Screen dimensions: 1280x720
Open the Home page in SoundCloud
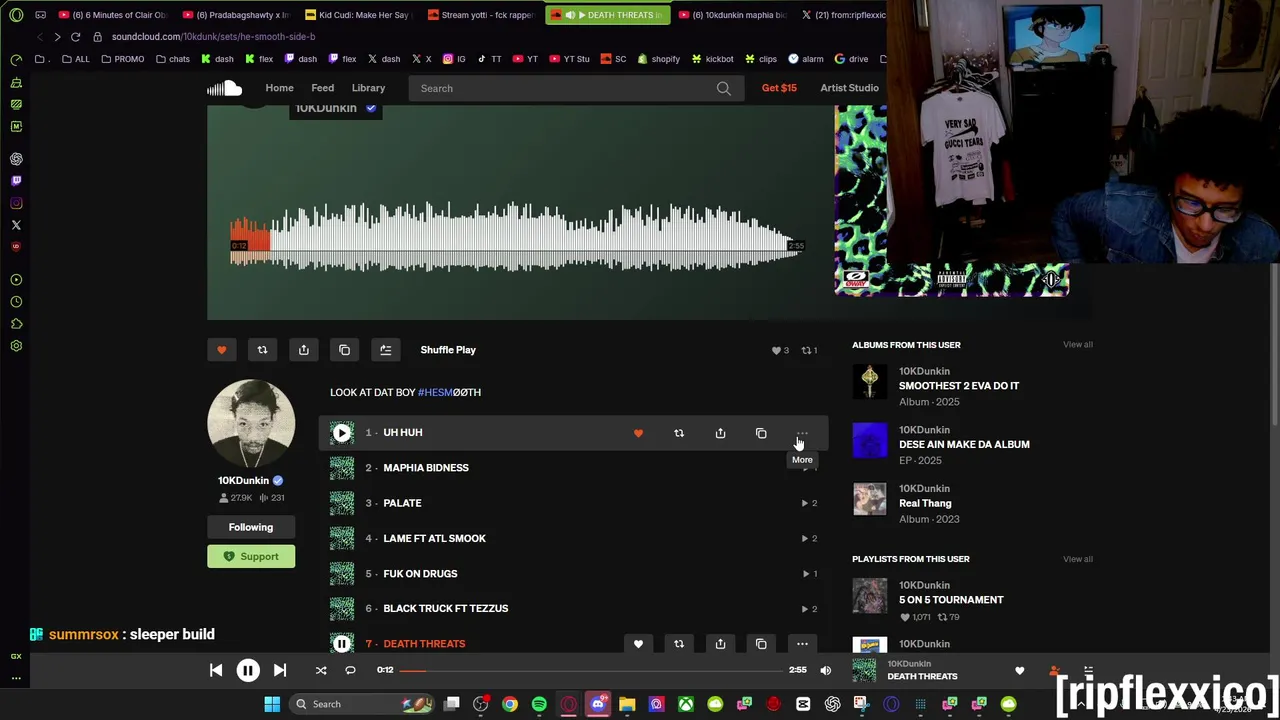pyautogui.click(x=279, y=88)
